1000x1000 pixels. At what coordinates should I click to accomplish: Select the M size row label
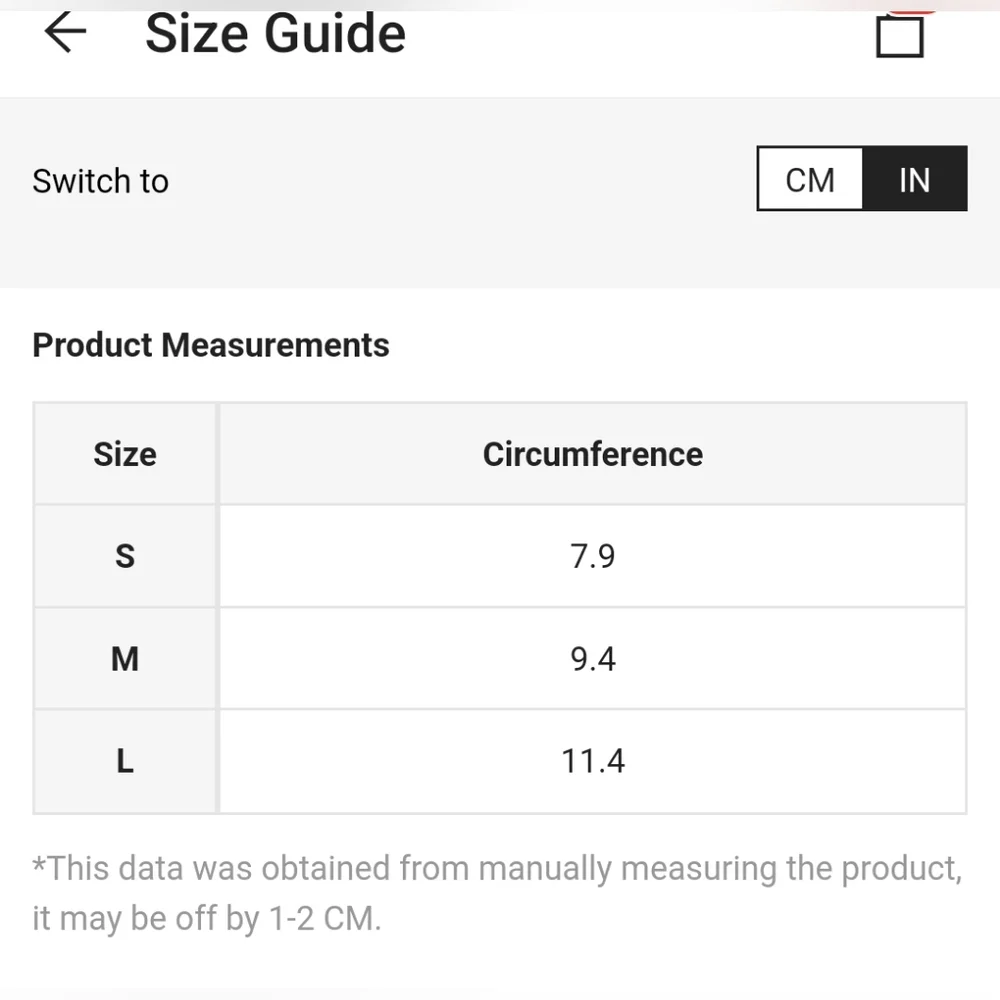pyautogui.click(x=125, y=659)
